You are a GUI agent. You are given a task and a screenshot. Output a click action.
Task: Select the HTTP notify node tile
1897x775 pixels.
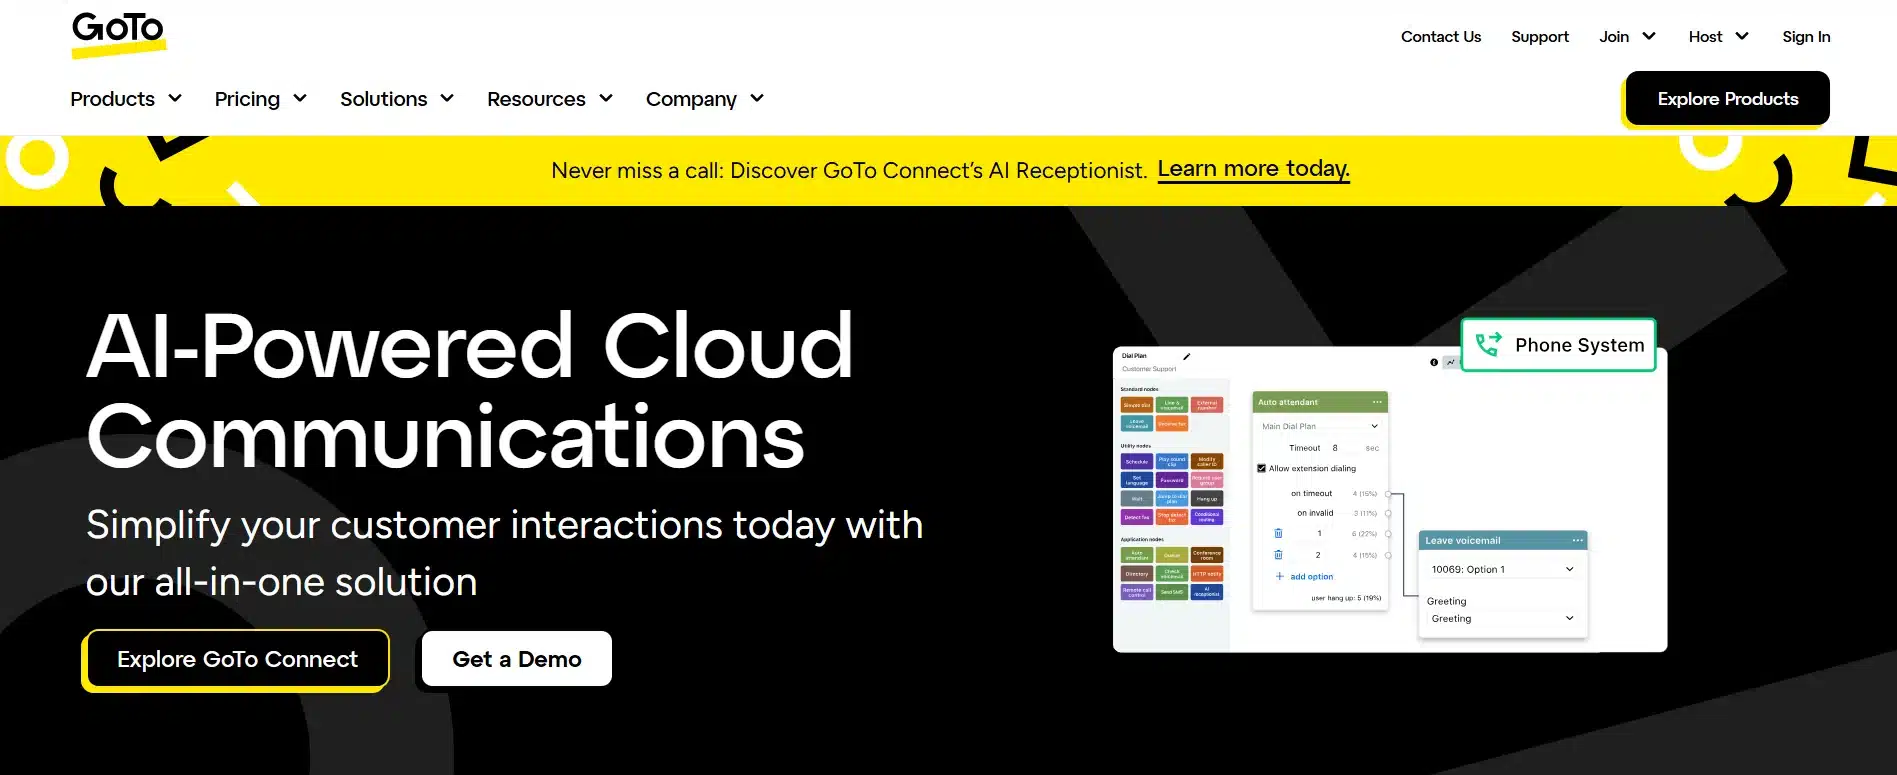click(1207, 574)
